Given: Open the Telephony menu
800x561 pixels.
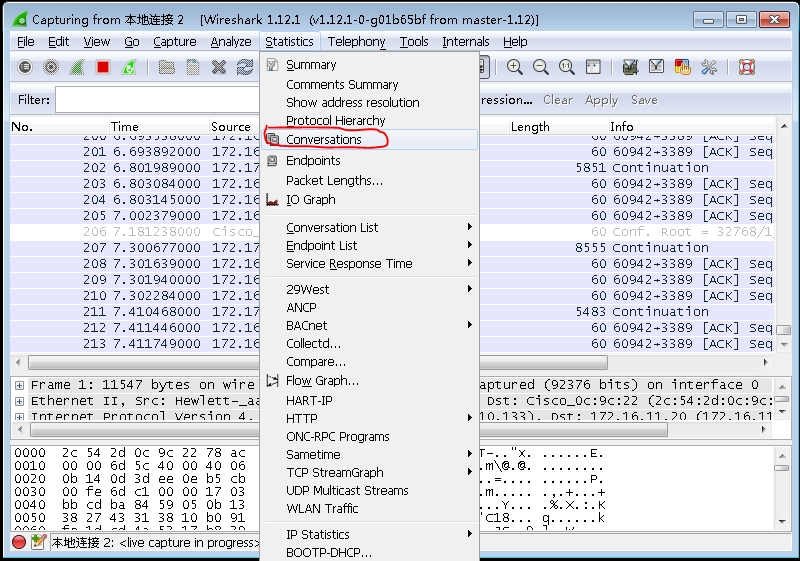Looking at the screenshot, I should tap(356, 42).
